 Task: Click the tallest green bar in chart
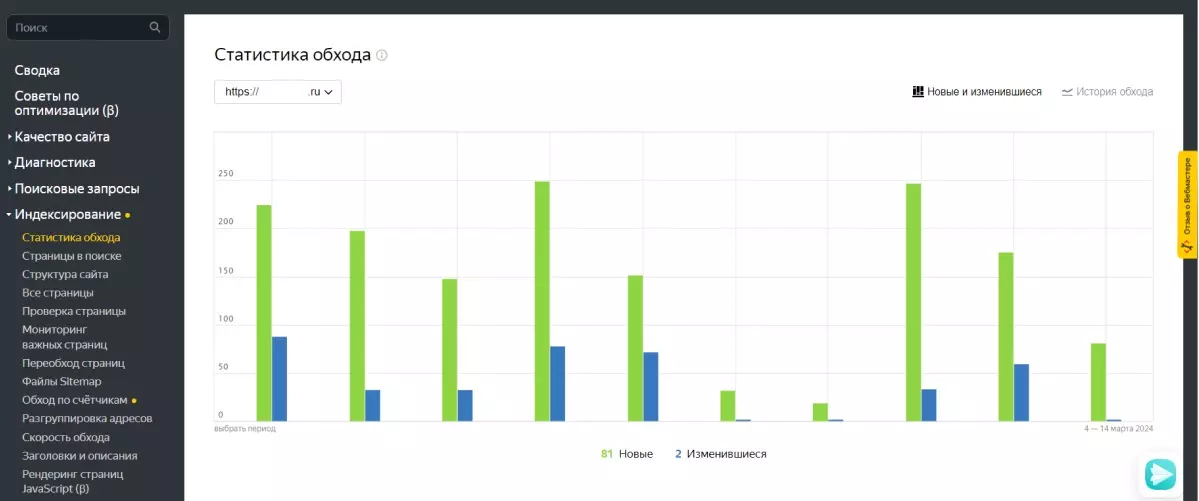pyautogui.click(x=542, y=300)
